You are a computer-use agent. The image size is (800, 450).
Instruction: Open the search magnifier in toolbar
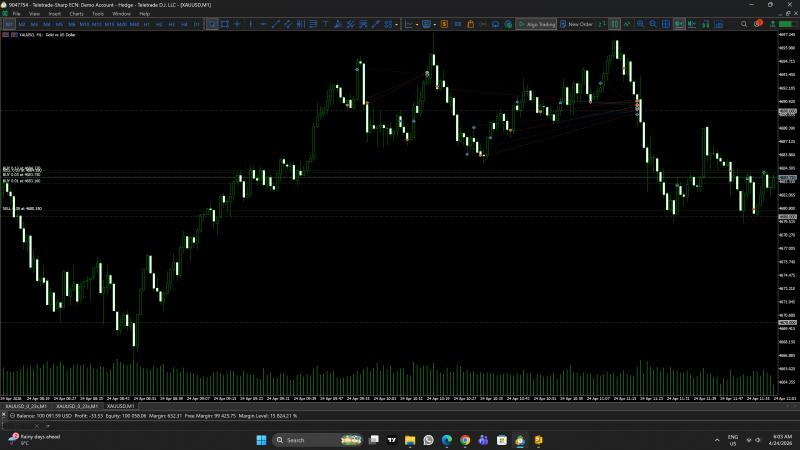[x=744, y=24]
